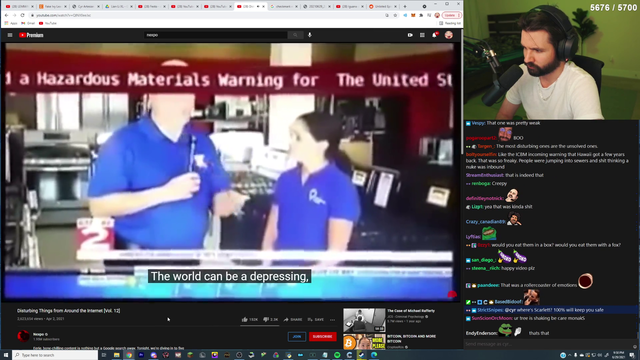Dislike the video with thumbs down
The image size is (640, 360).
271,320
